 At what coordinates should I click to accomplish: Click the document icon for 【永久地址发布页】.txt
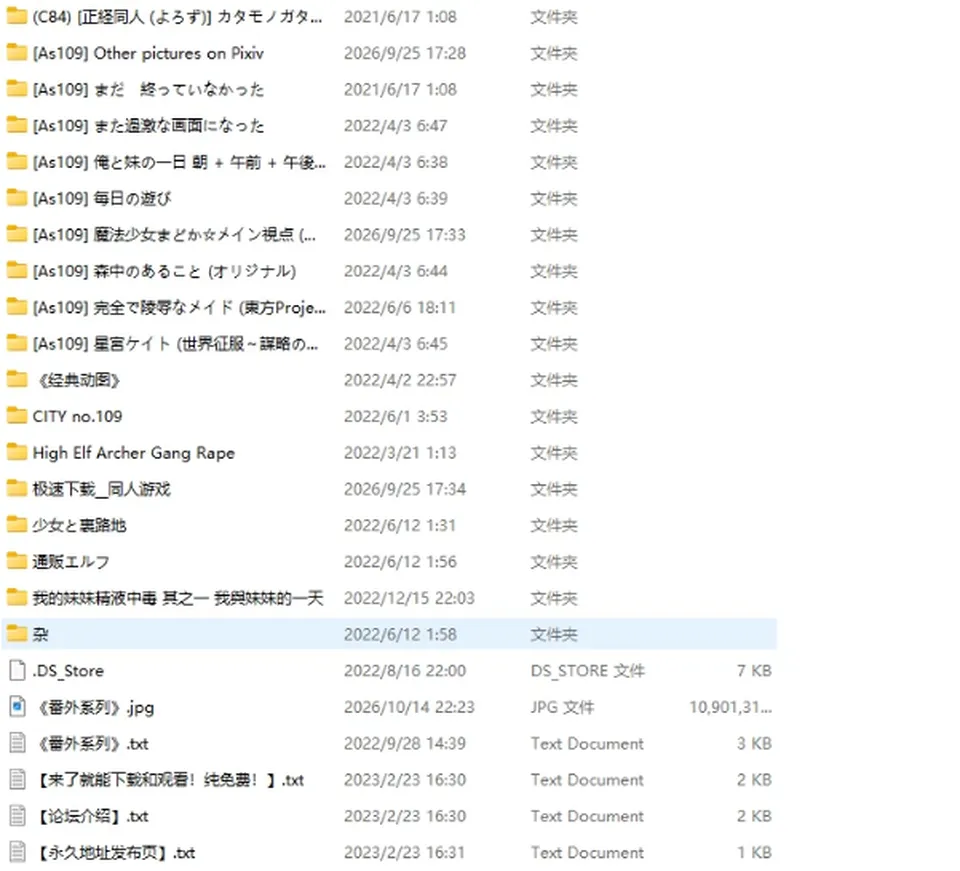point(17,852)
